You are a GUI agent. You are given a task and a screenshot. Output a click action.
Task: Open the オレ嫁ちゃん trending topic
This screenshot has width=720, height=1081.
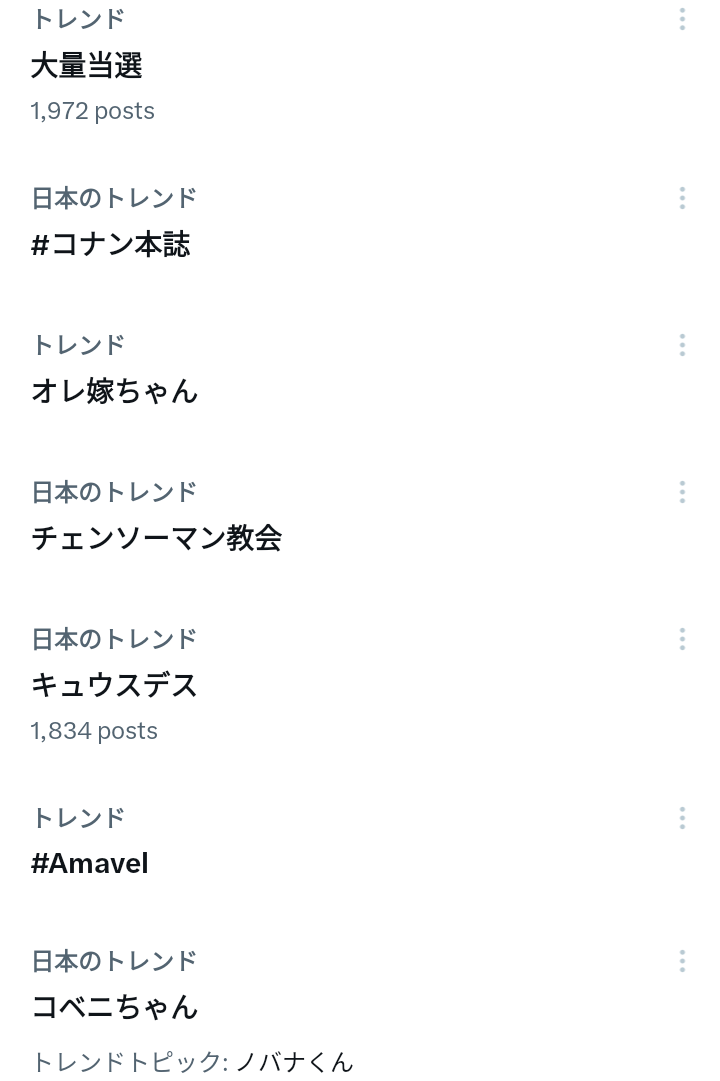(115, 391)
